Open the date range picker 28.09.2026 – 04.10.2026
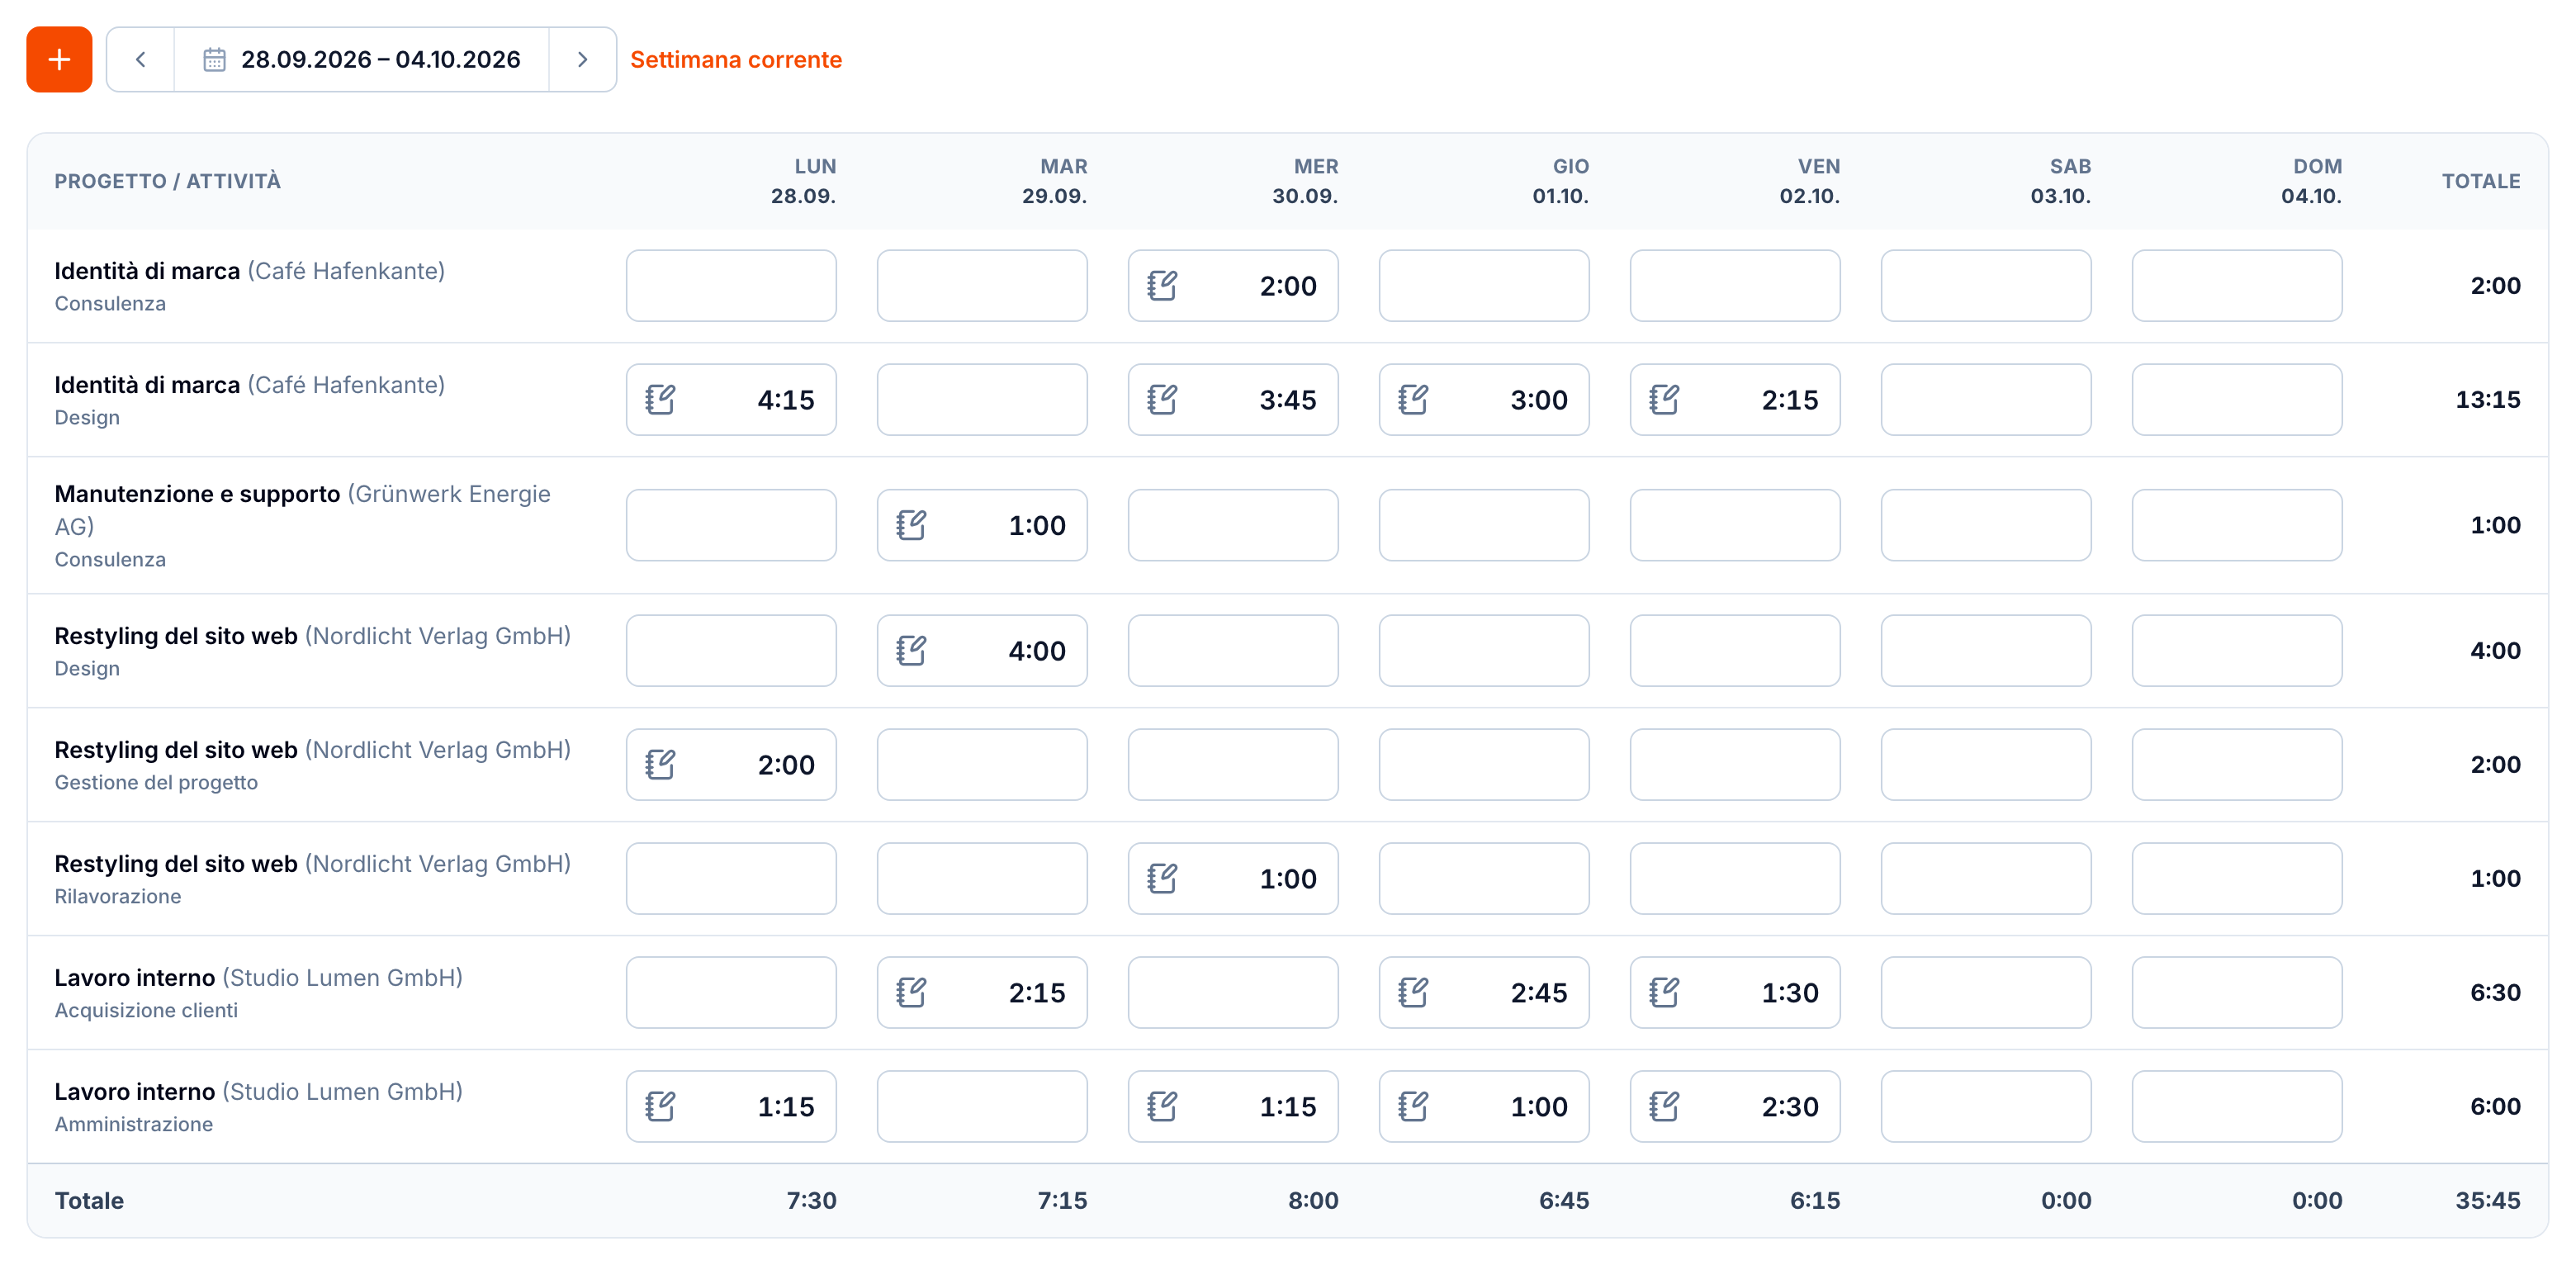Image resolution: width=2576 pixels, height=1265 pixels. click(361, 59)
